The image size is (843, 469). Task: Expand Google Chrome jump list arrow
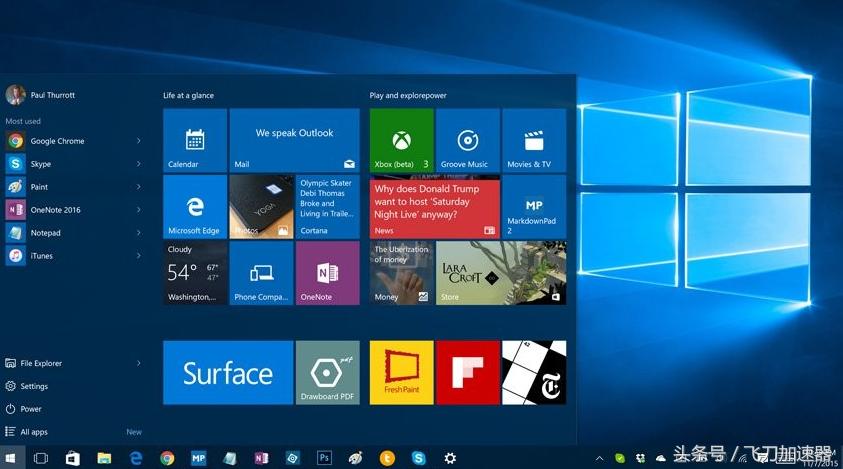pos(139,141)
